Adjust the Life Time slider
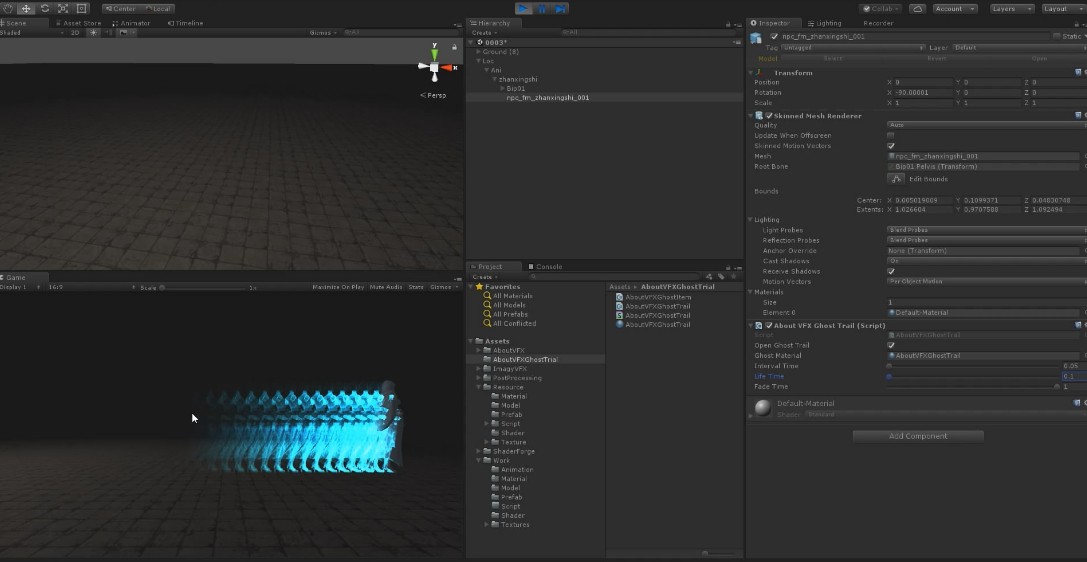The width and height of the screenshot is (1087, 562). pos(972,376)
